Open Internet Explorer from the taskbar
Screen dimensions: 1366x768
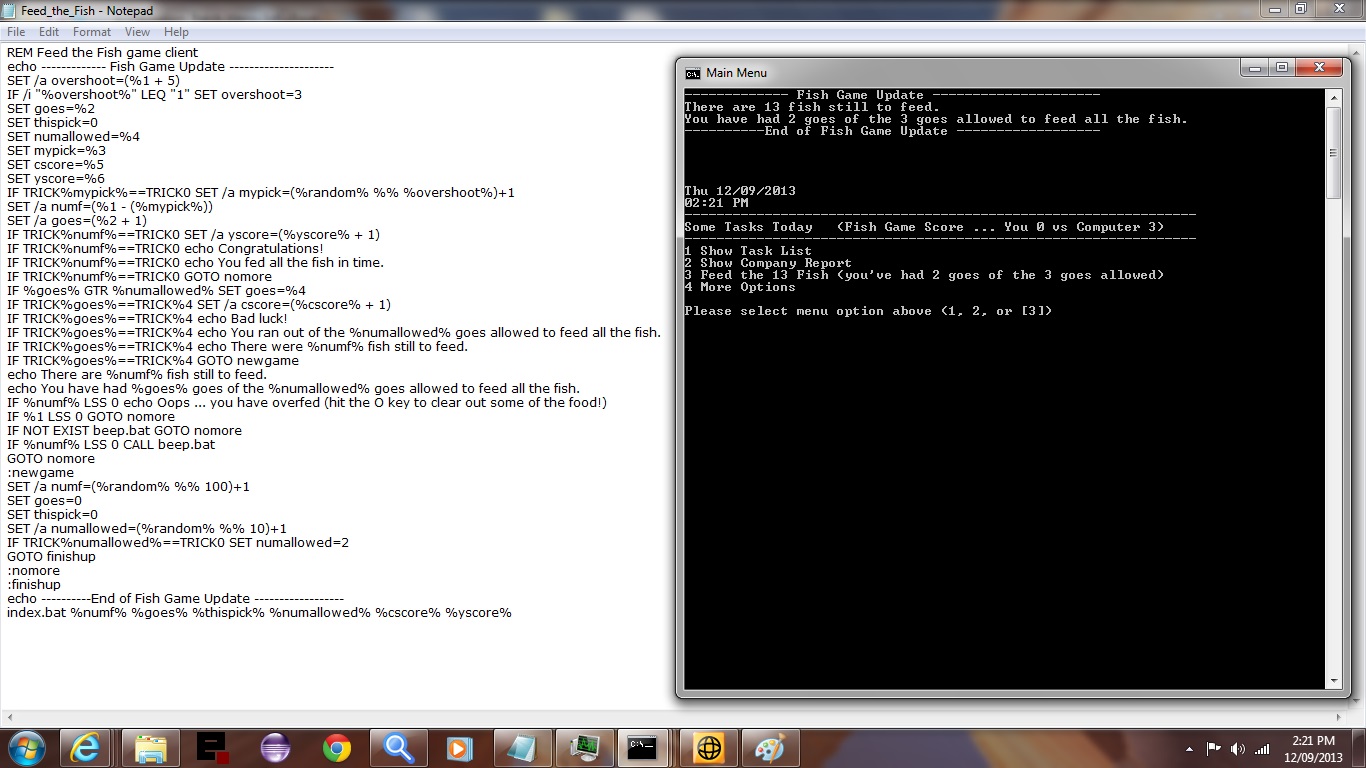tap(88, 748)
